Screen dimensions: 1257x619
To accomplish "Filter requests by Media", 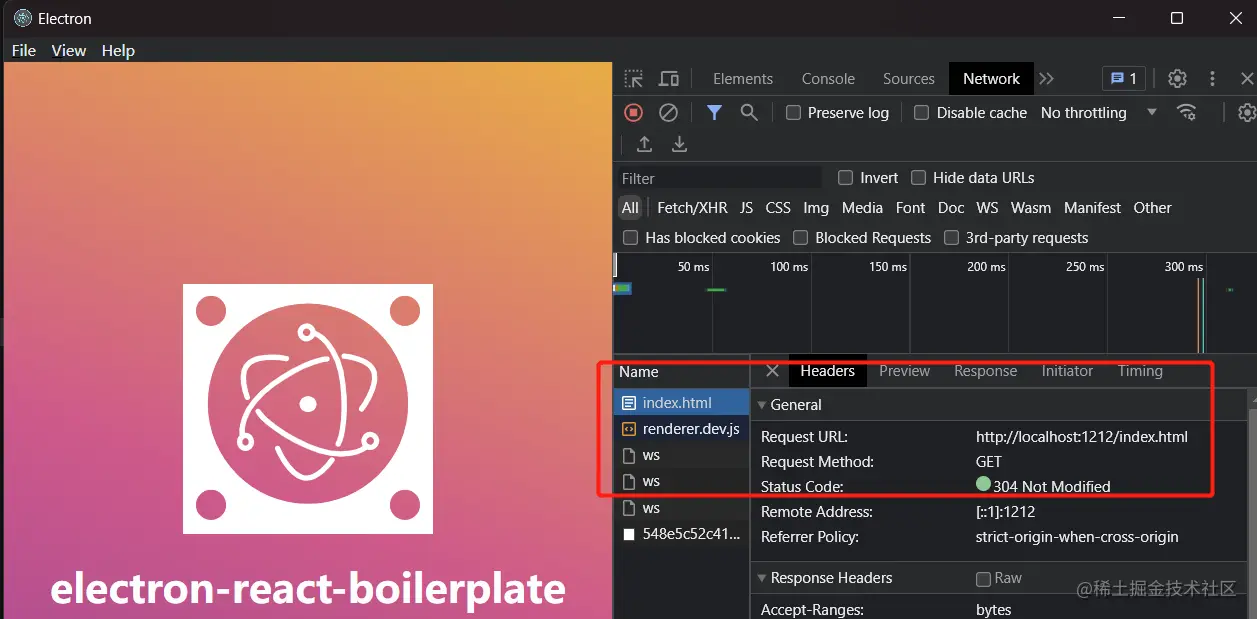I will (862, 208).
